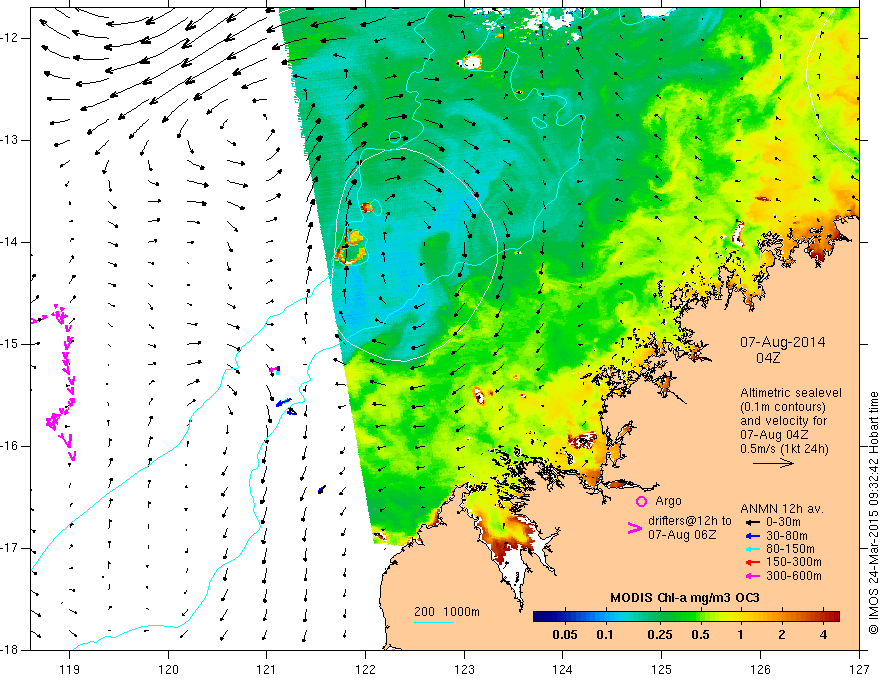This screenshot has height=680, width=880.
Task: Click the '300-600m' depth label
Action: click(793, 576)
